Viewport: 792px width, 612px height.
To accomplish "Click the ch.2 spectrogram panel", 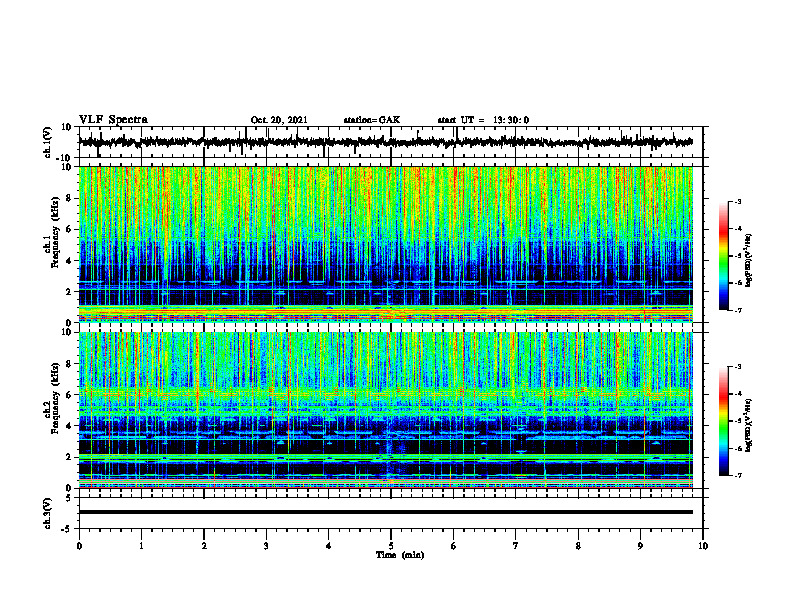I will click(x=385, y=410).
